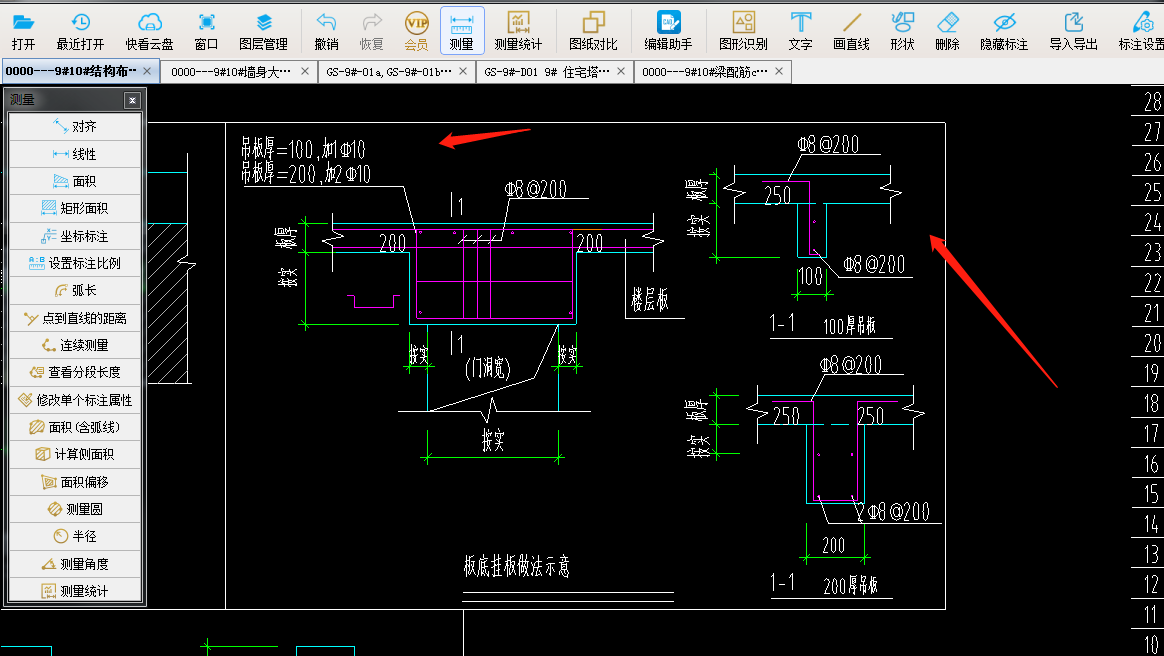The image size is (1164, 656).
Task: Toggle the 测量 measure toolbar tool
Action: coord(462,31)
